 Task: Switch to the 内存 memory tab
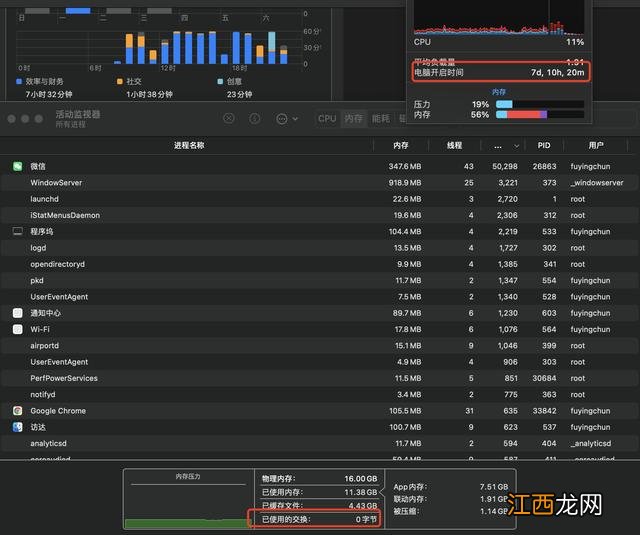pos(353,119)
